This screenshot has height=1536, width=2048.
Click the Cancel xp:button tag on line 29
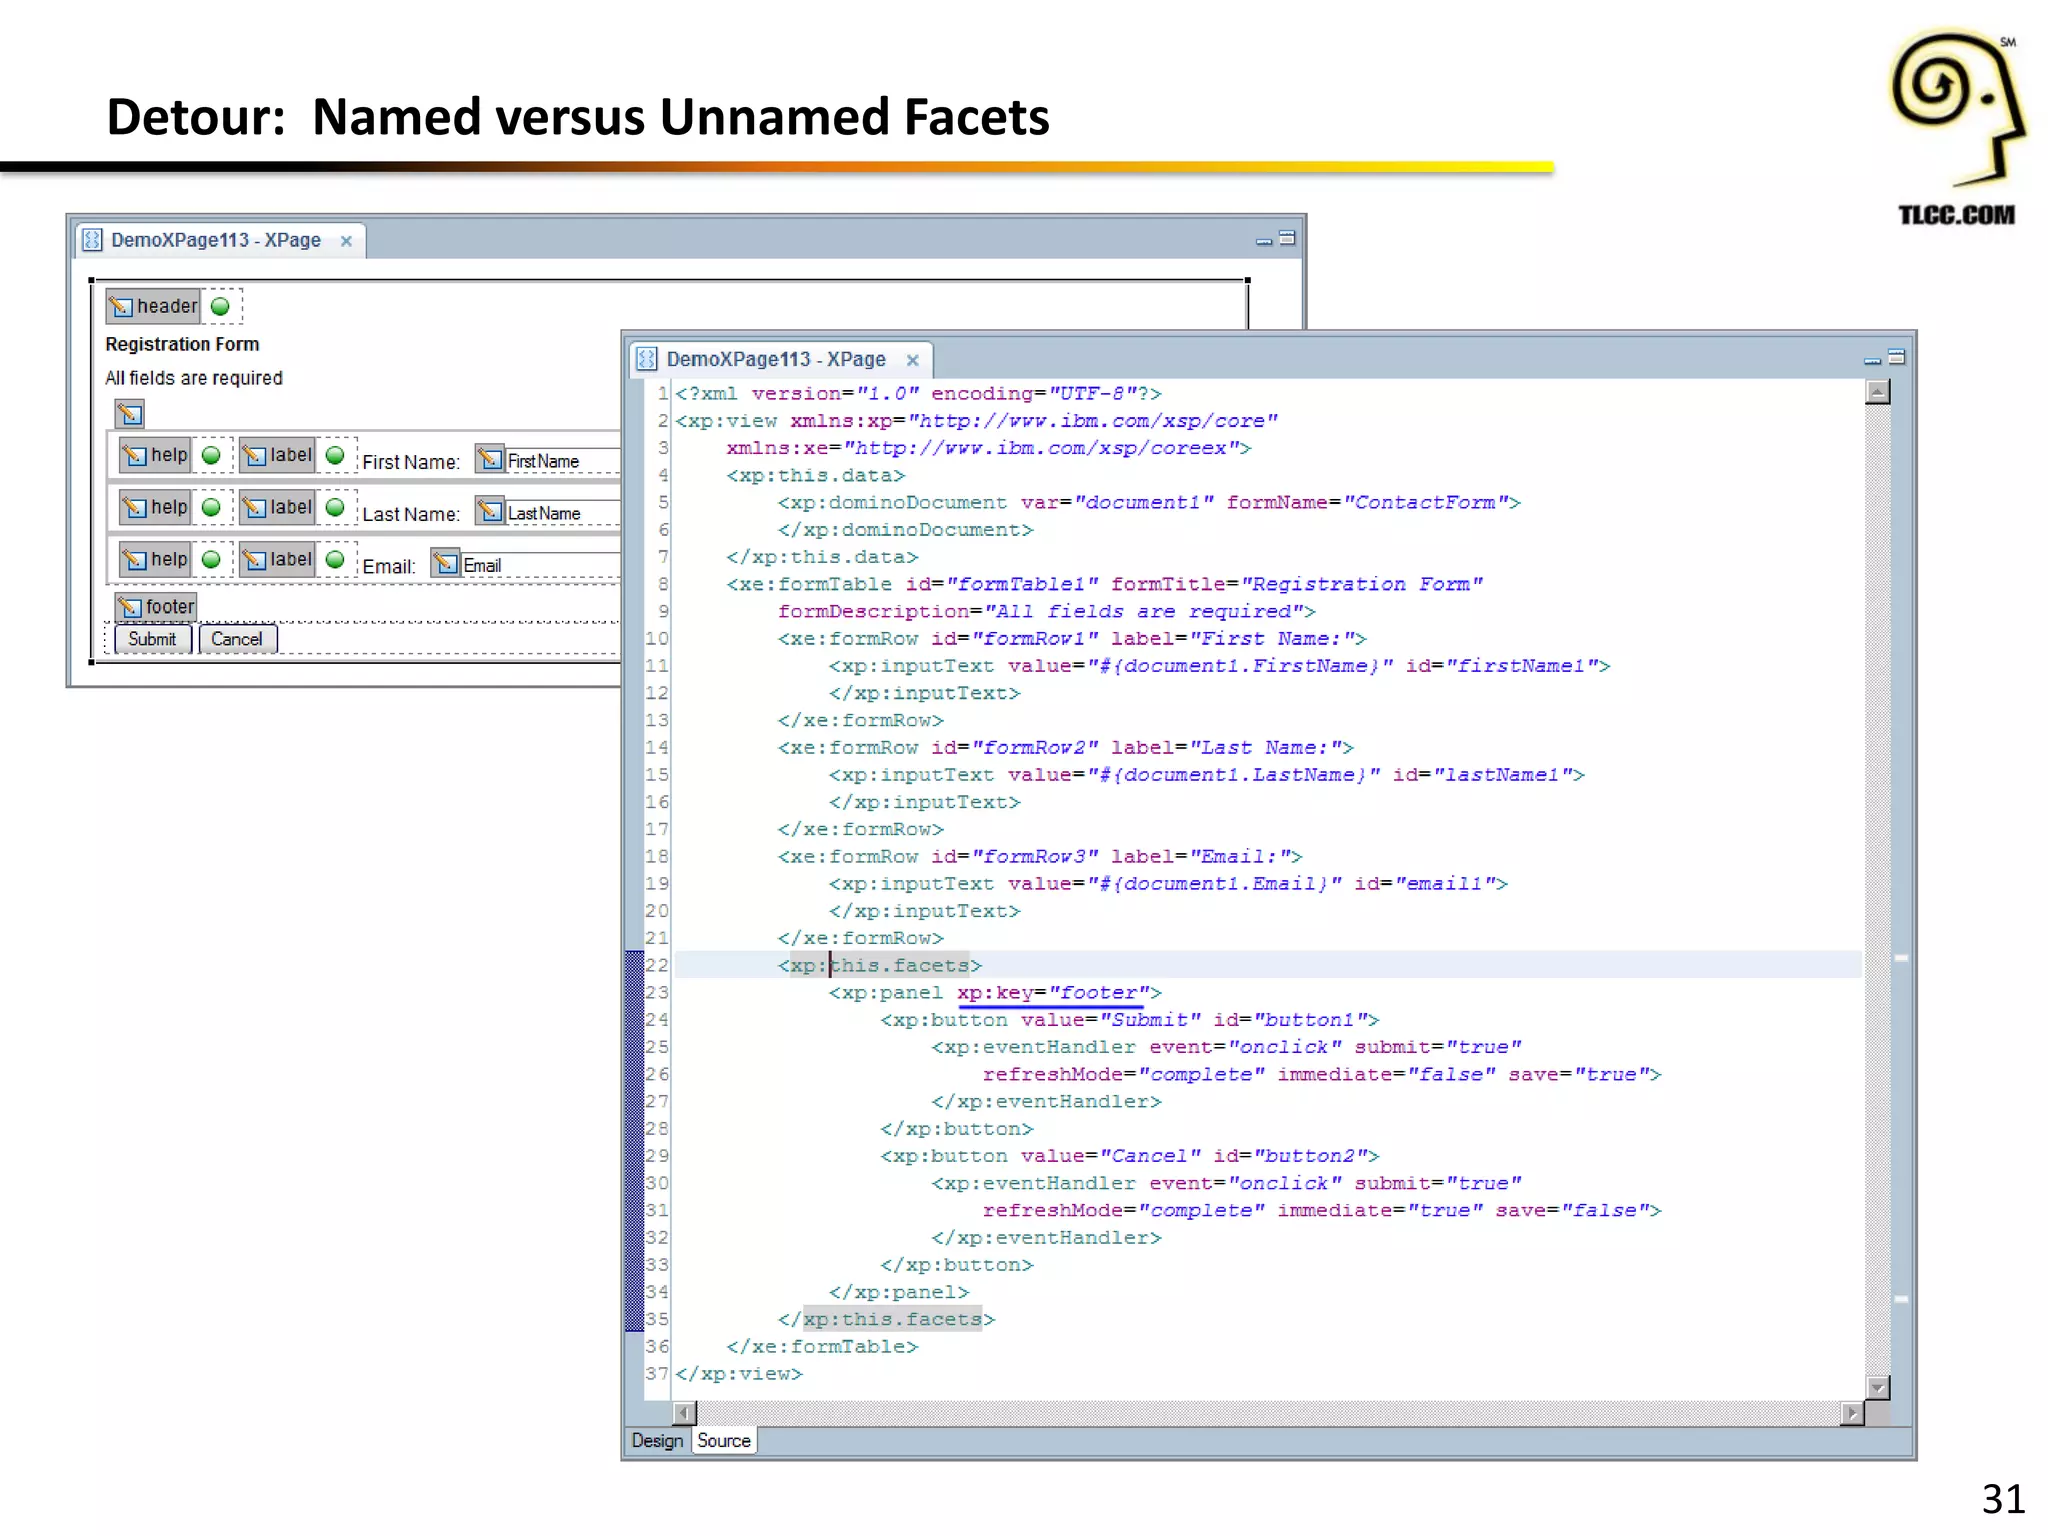[1130, 1156]
